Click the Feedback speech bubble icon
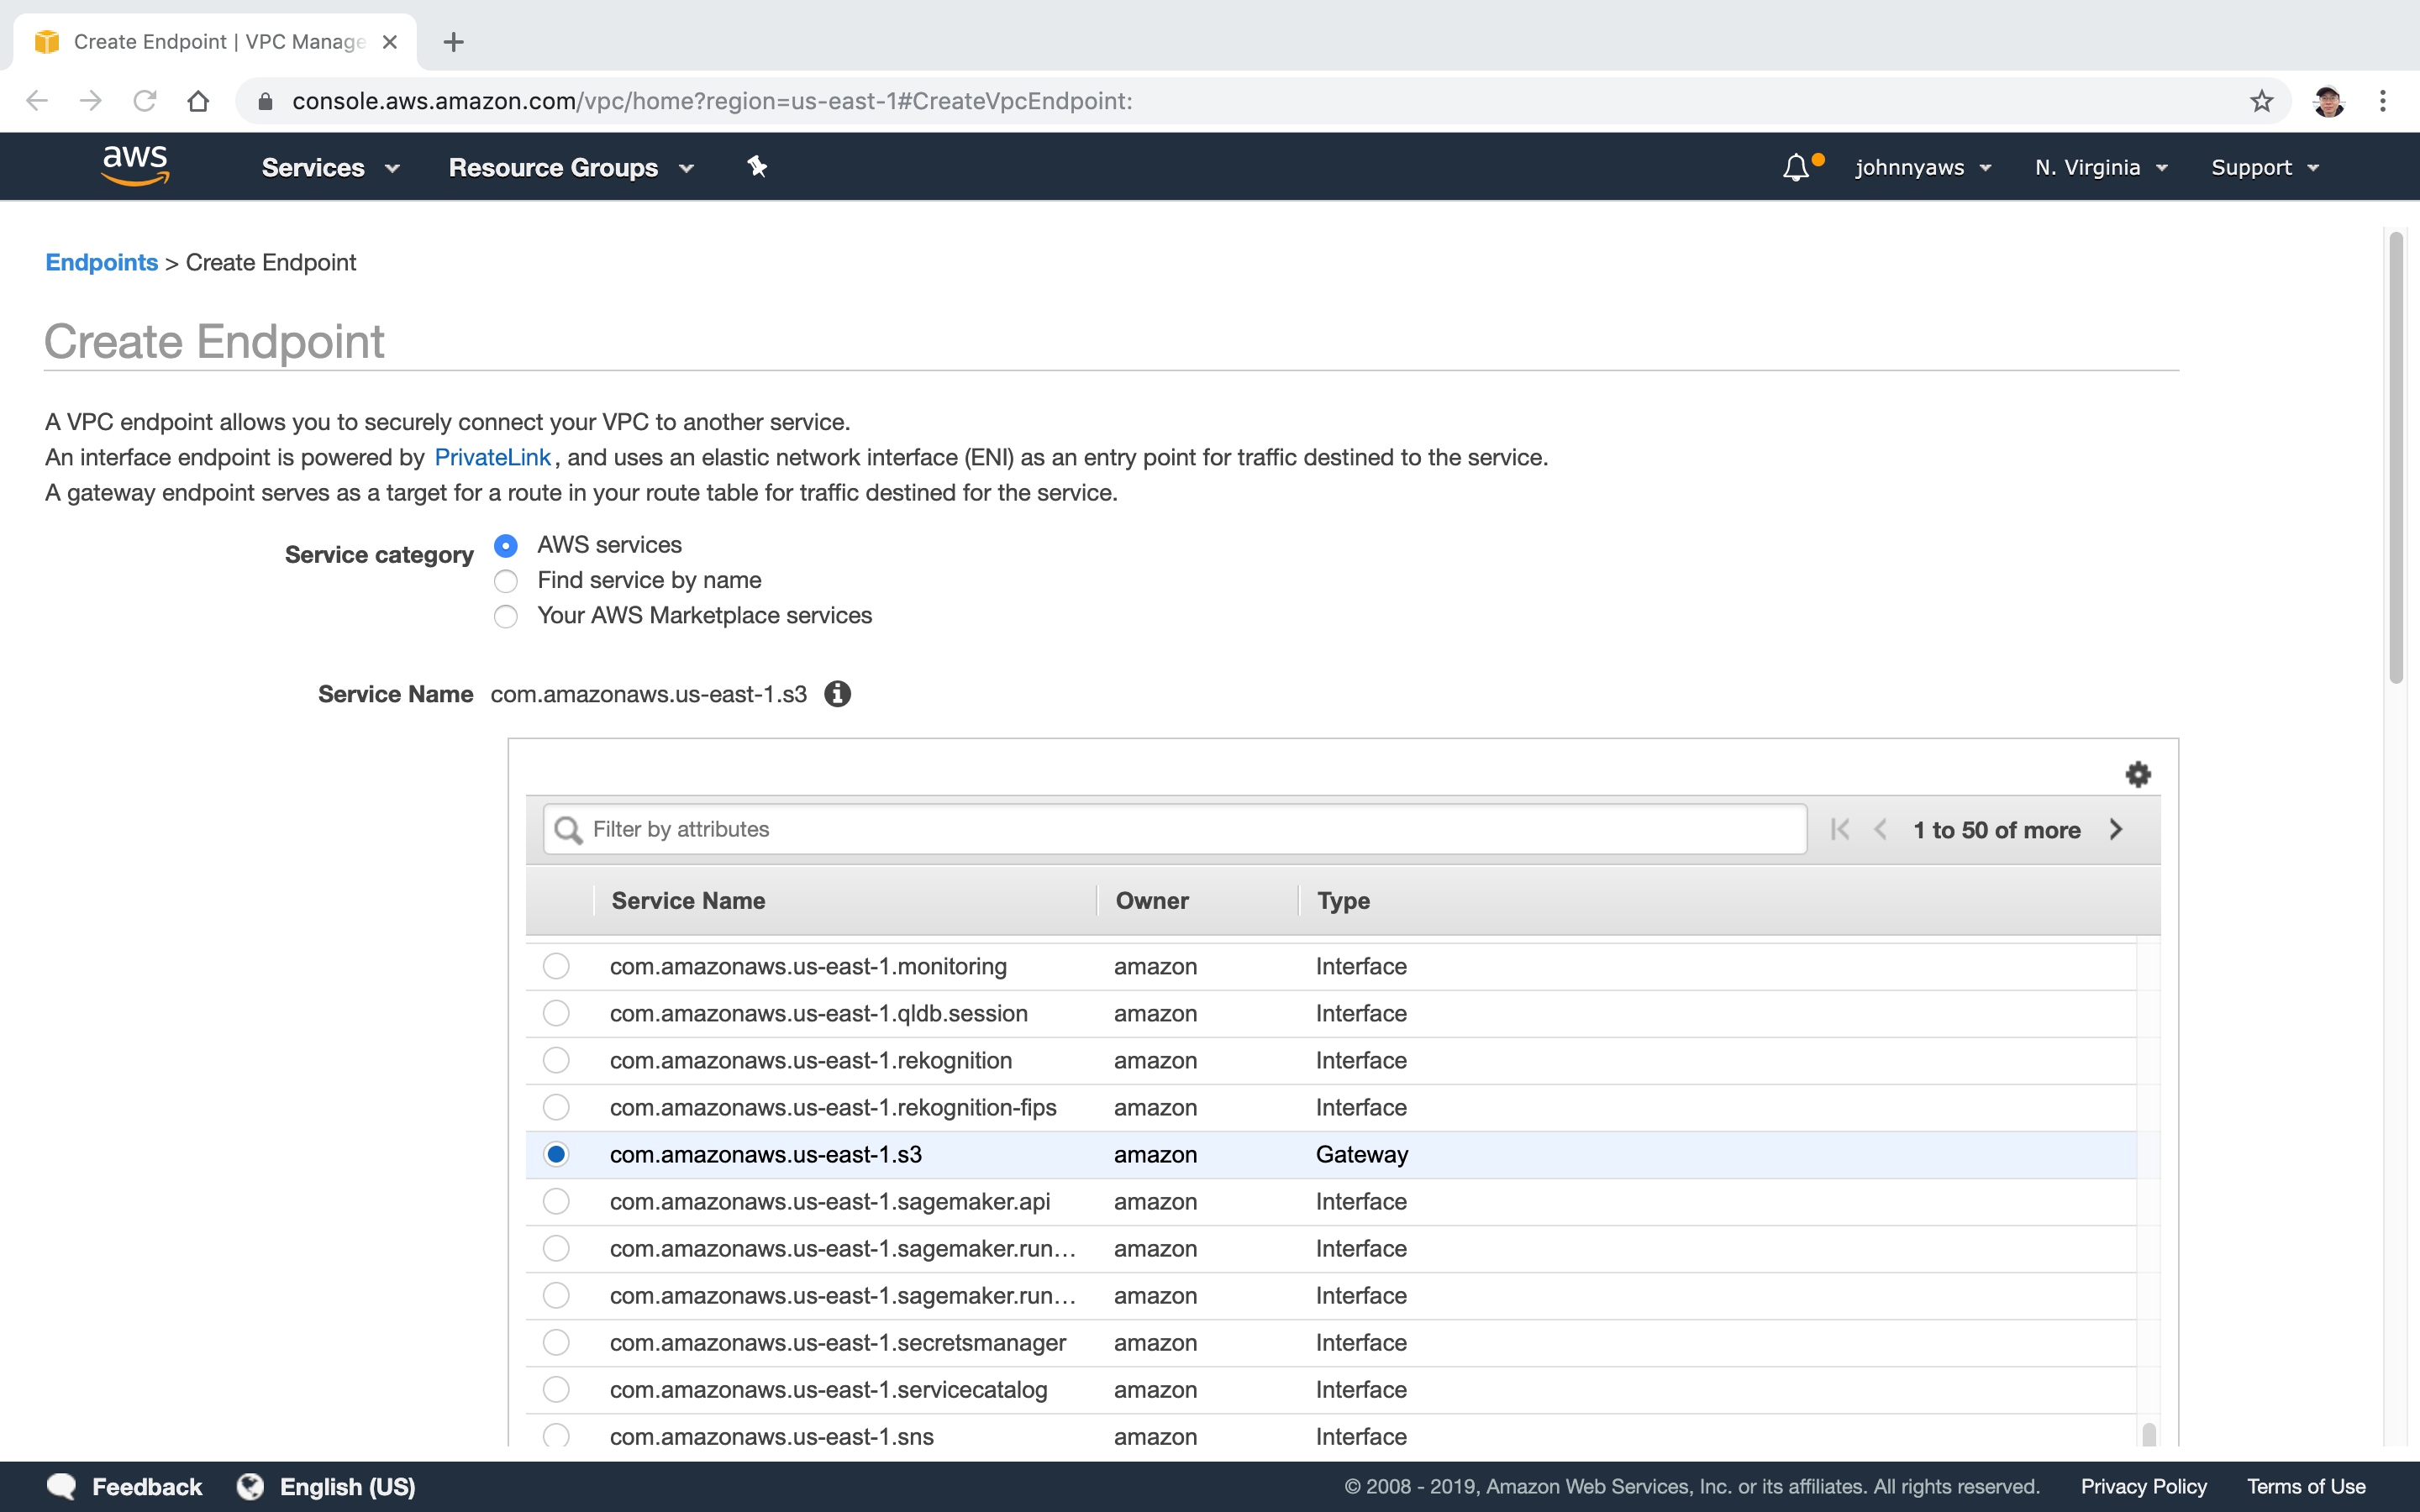 tap(62, 1487)
